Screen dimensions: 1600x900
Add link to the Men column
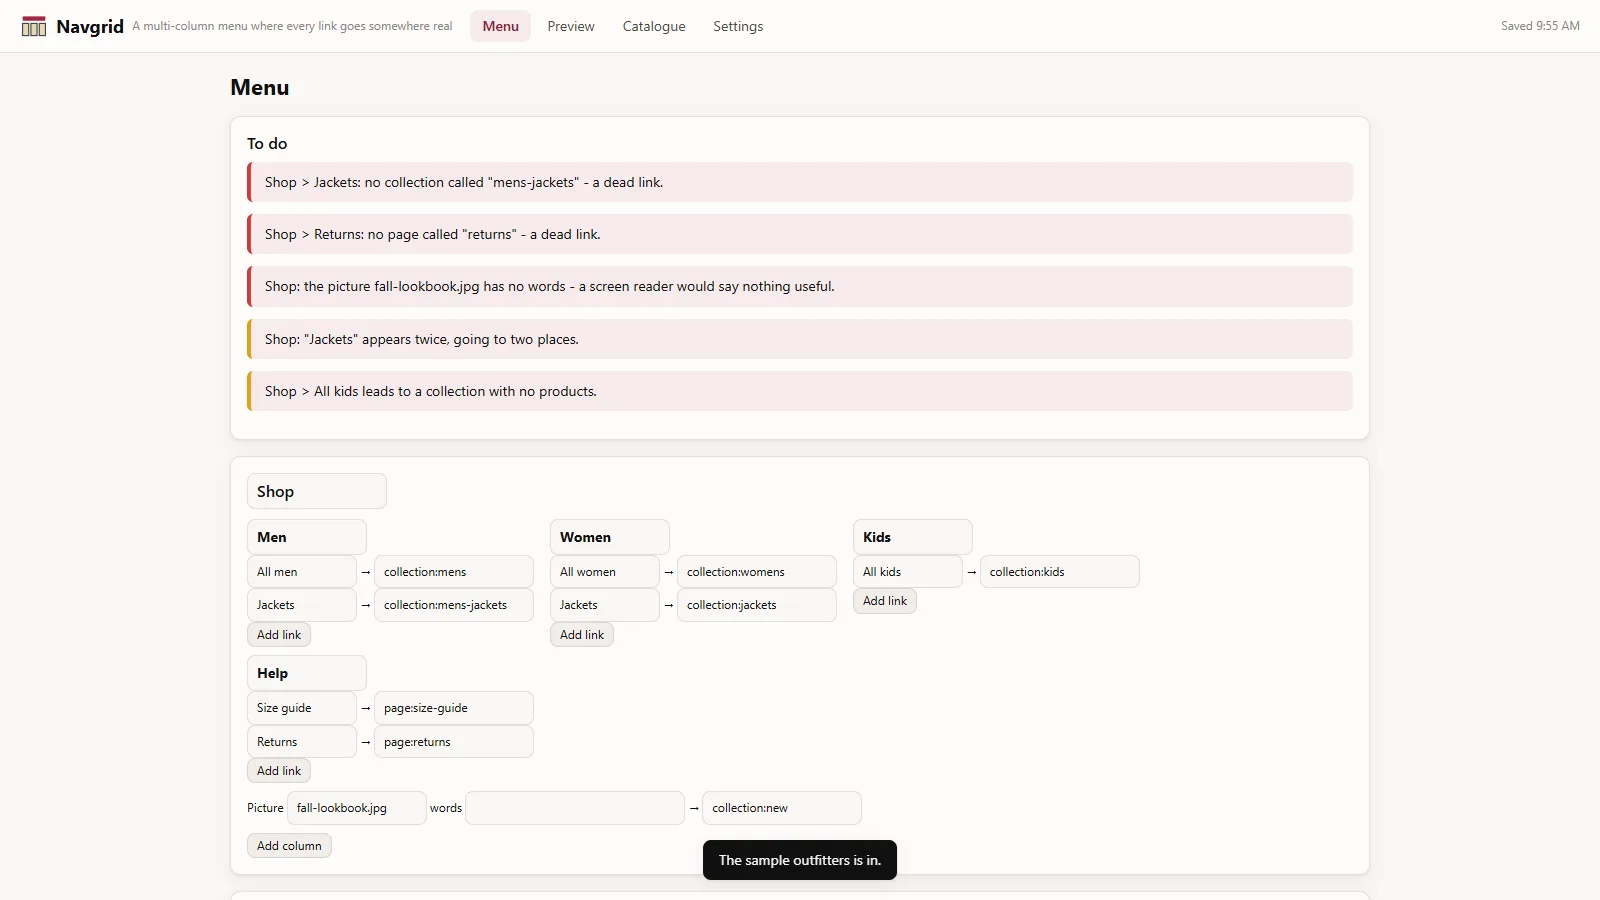coord(279,634)
